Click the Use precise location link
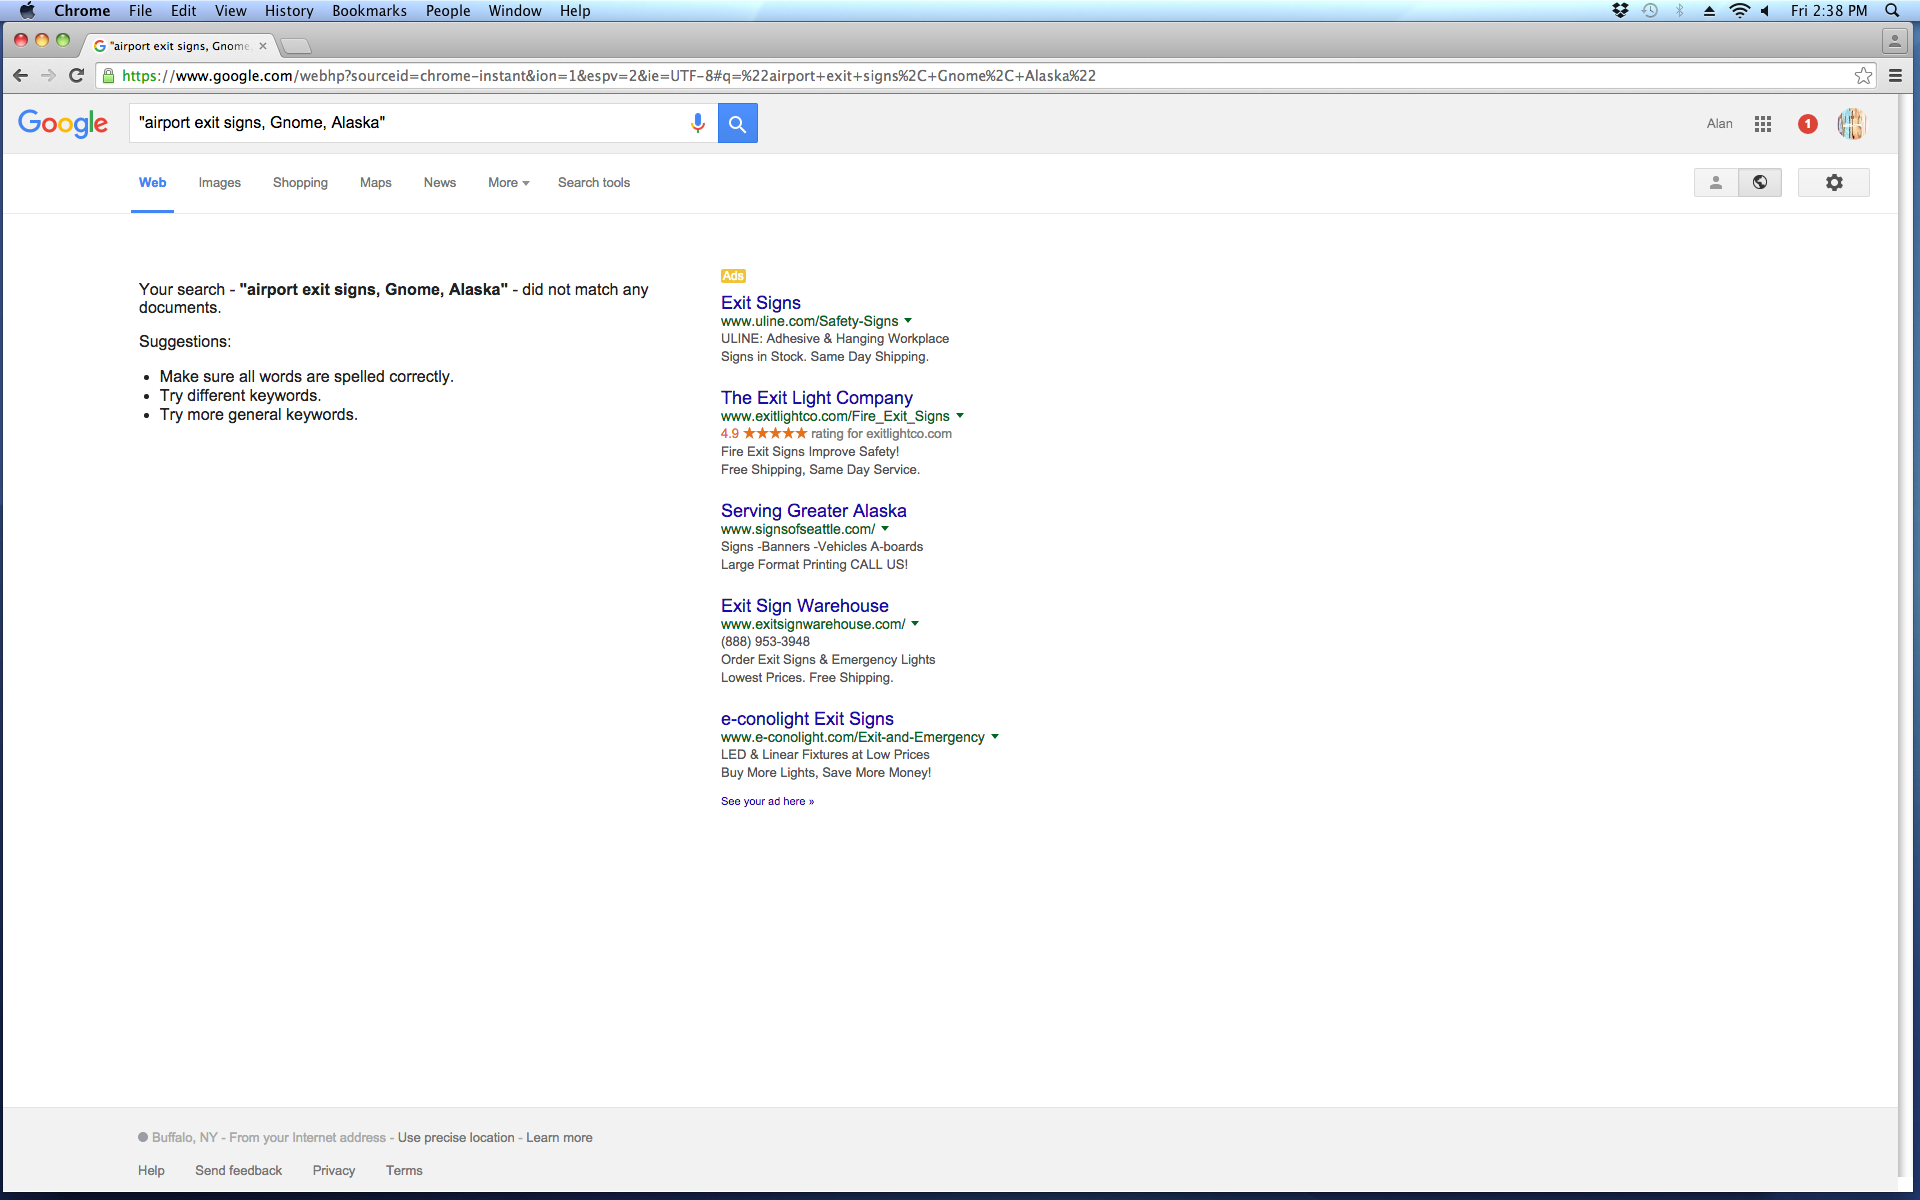This screenshot has height=1200, width=1920. 456,1138
